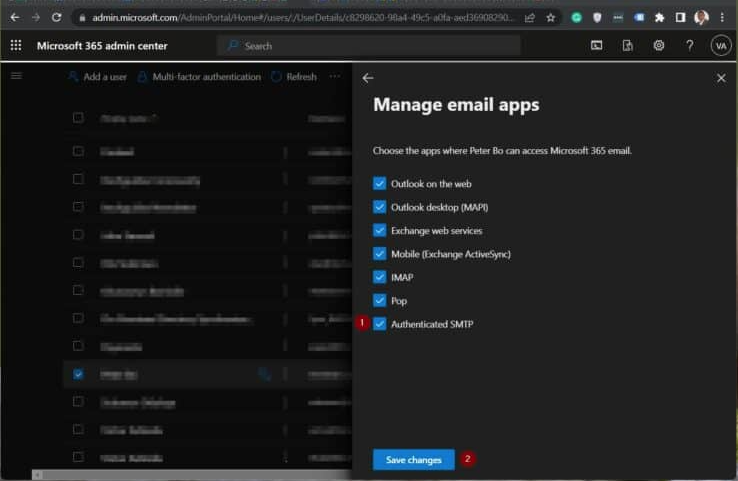The height and width of the screenshot is (481, 738).
Task: Open the shield extension icon in browser toolbar
Action: [597, 18]
